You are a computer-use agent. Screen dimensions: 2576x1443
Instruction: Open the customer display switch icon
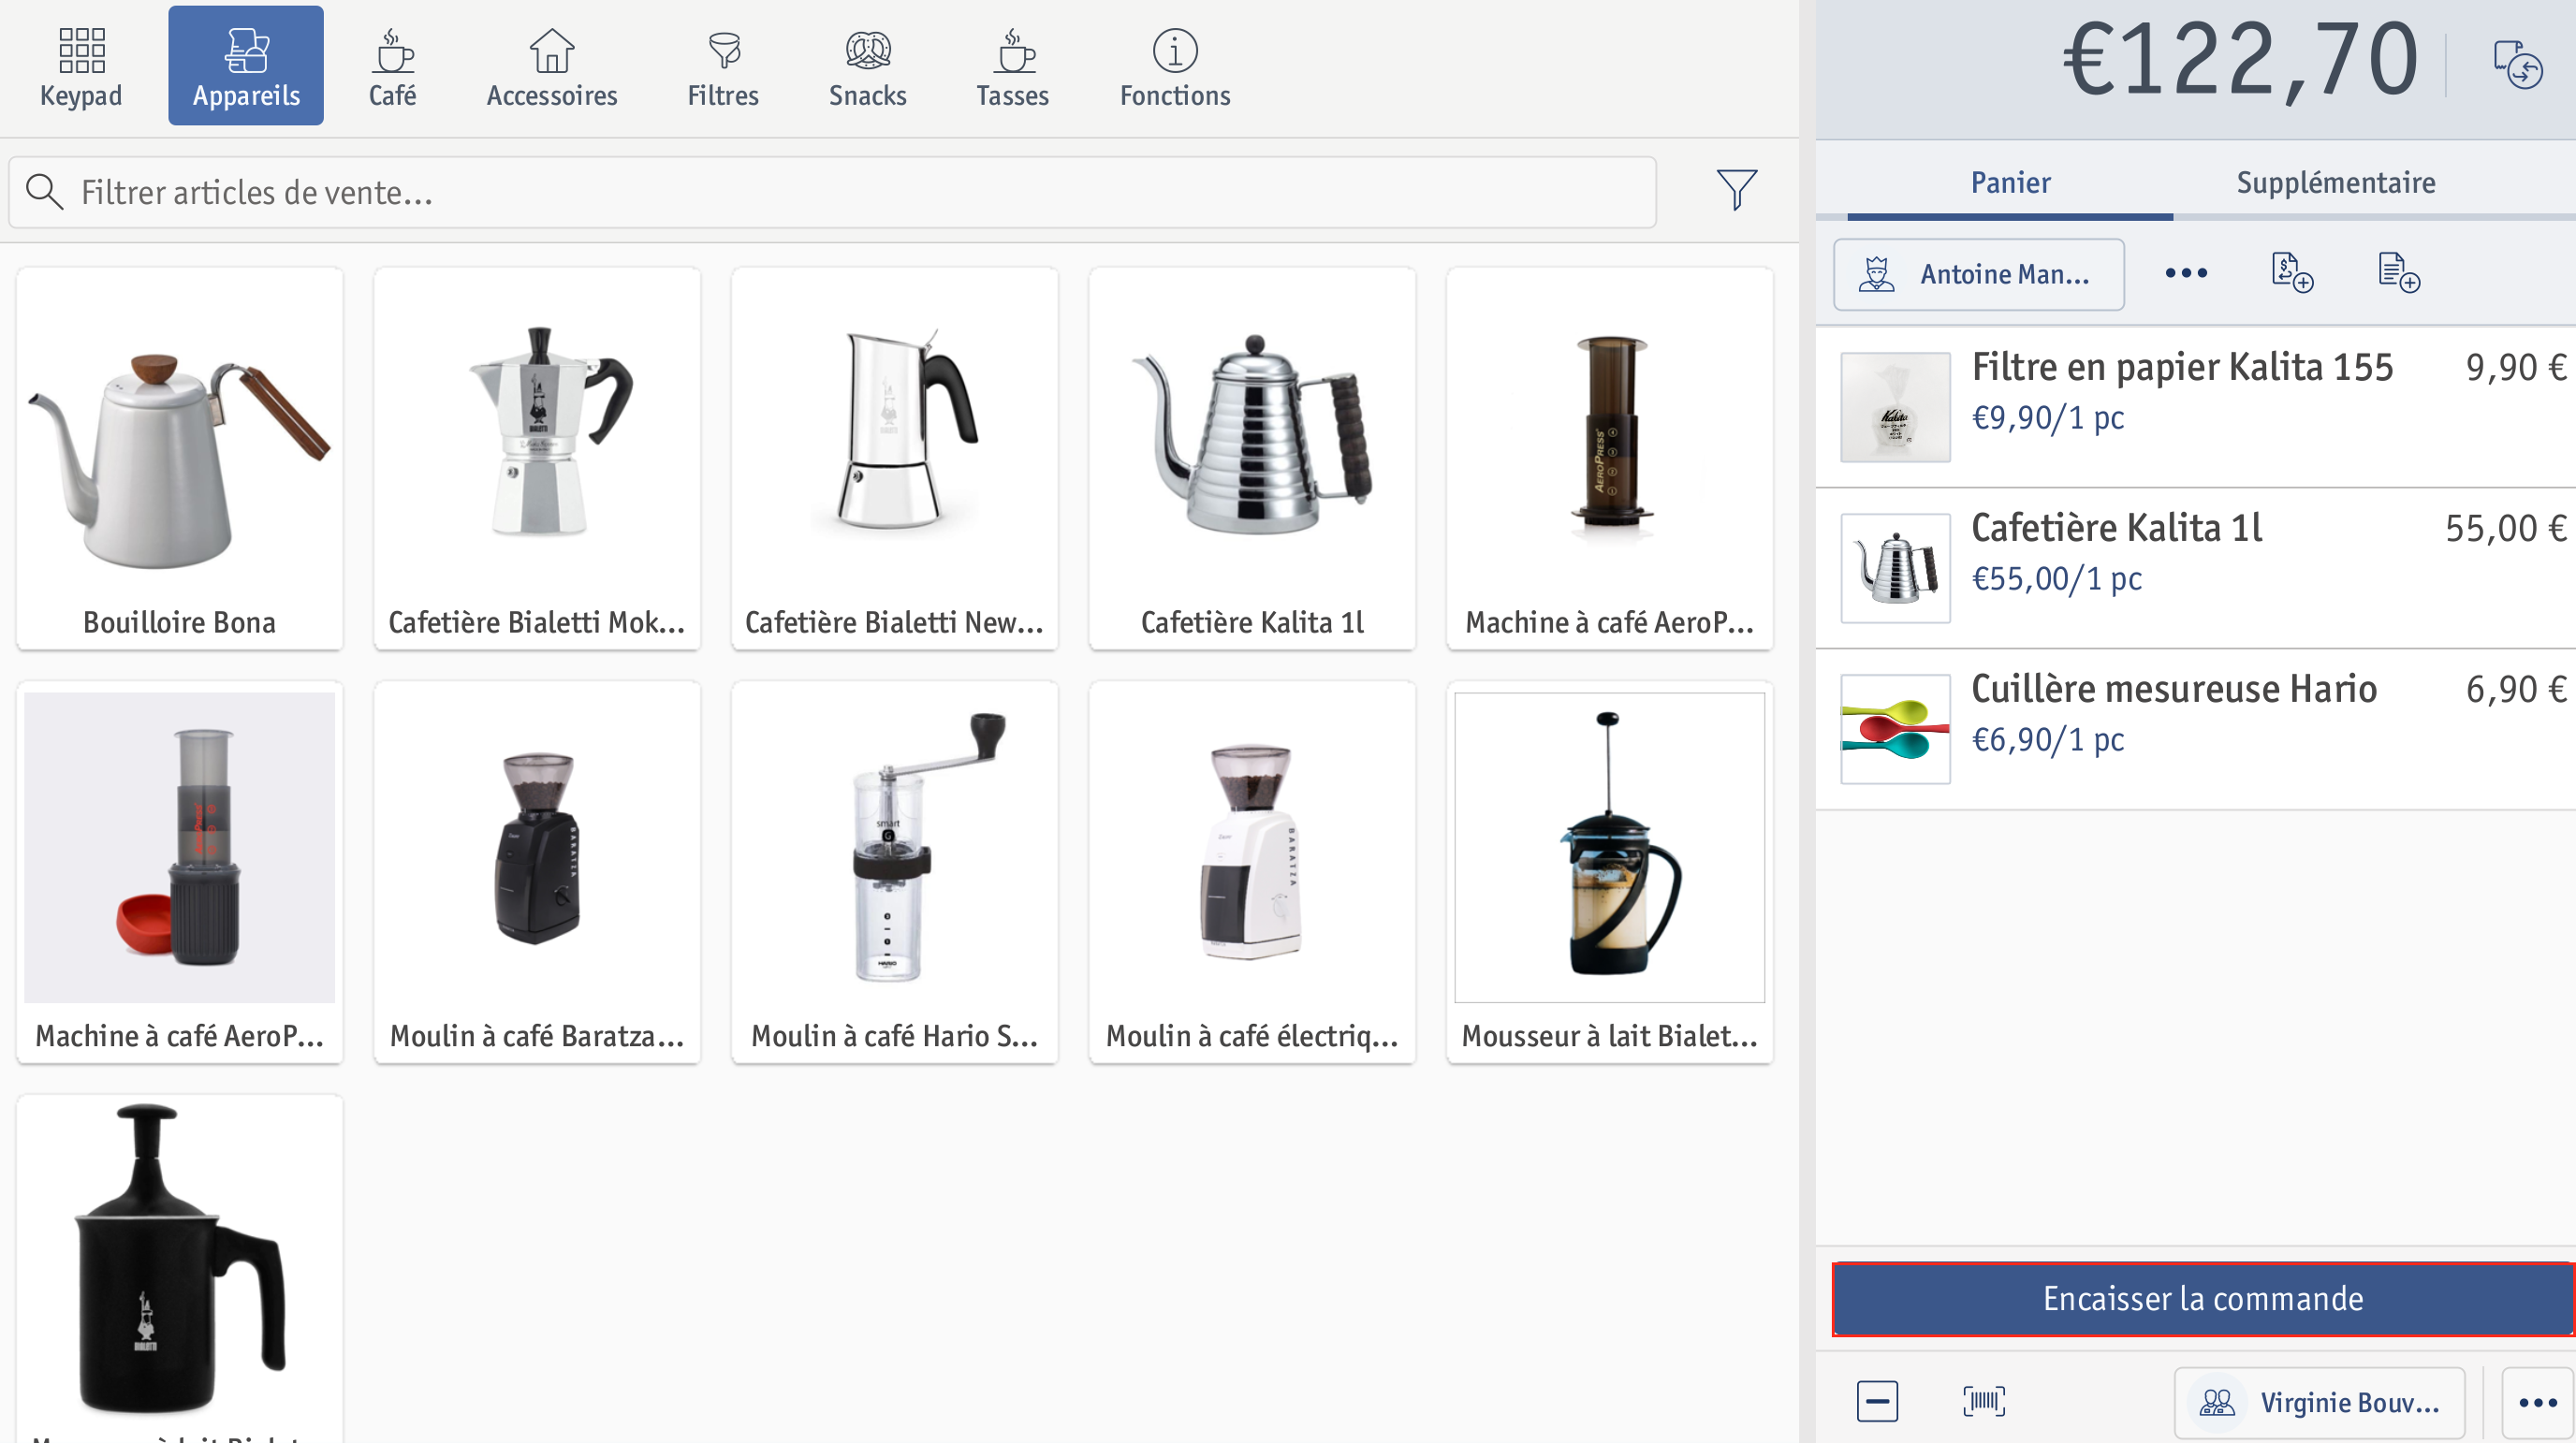[2517, 64]
